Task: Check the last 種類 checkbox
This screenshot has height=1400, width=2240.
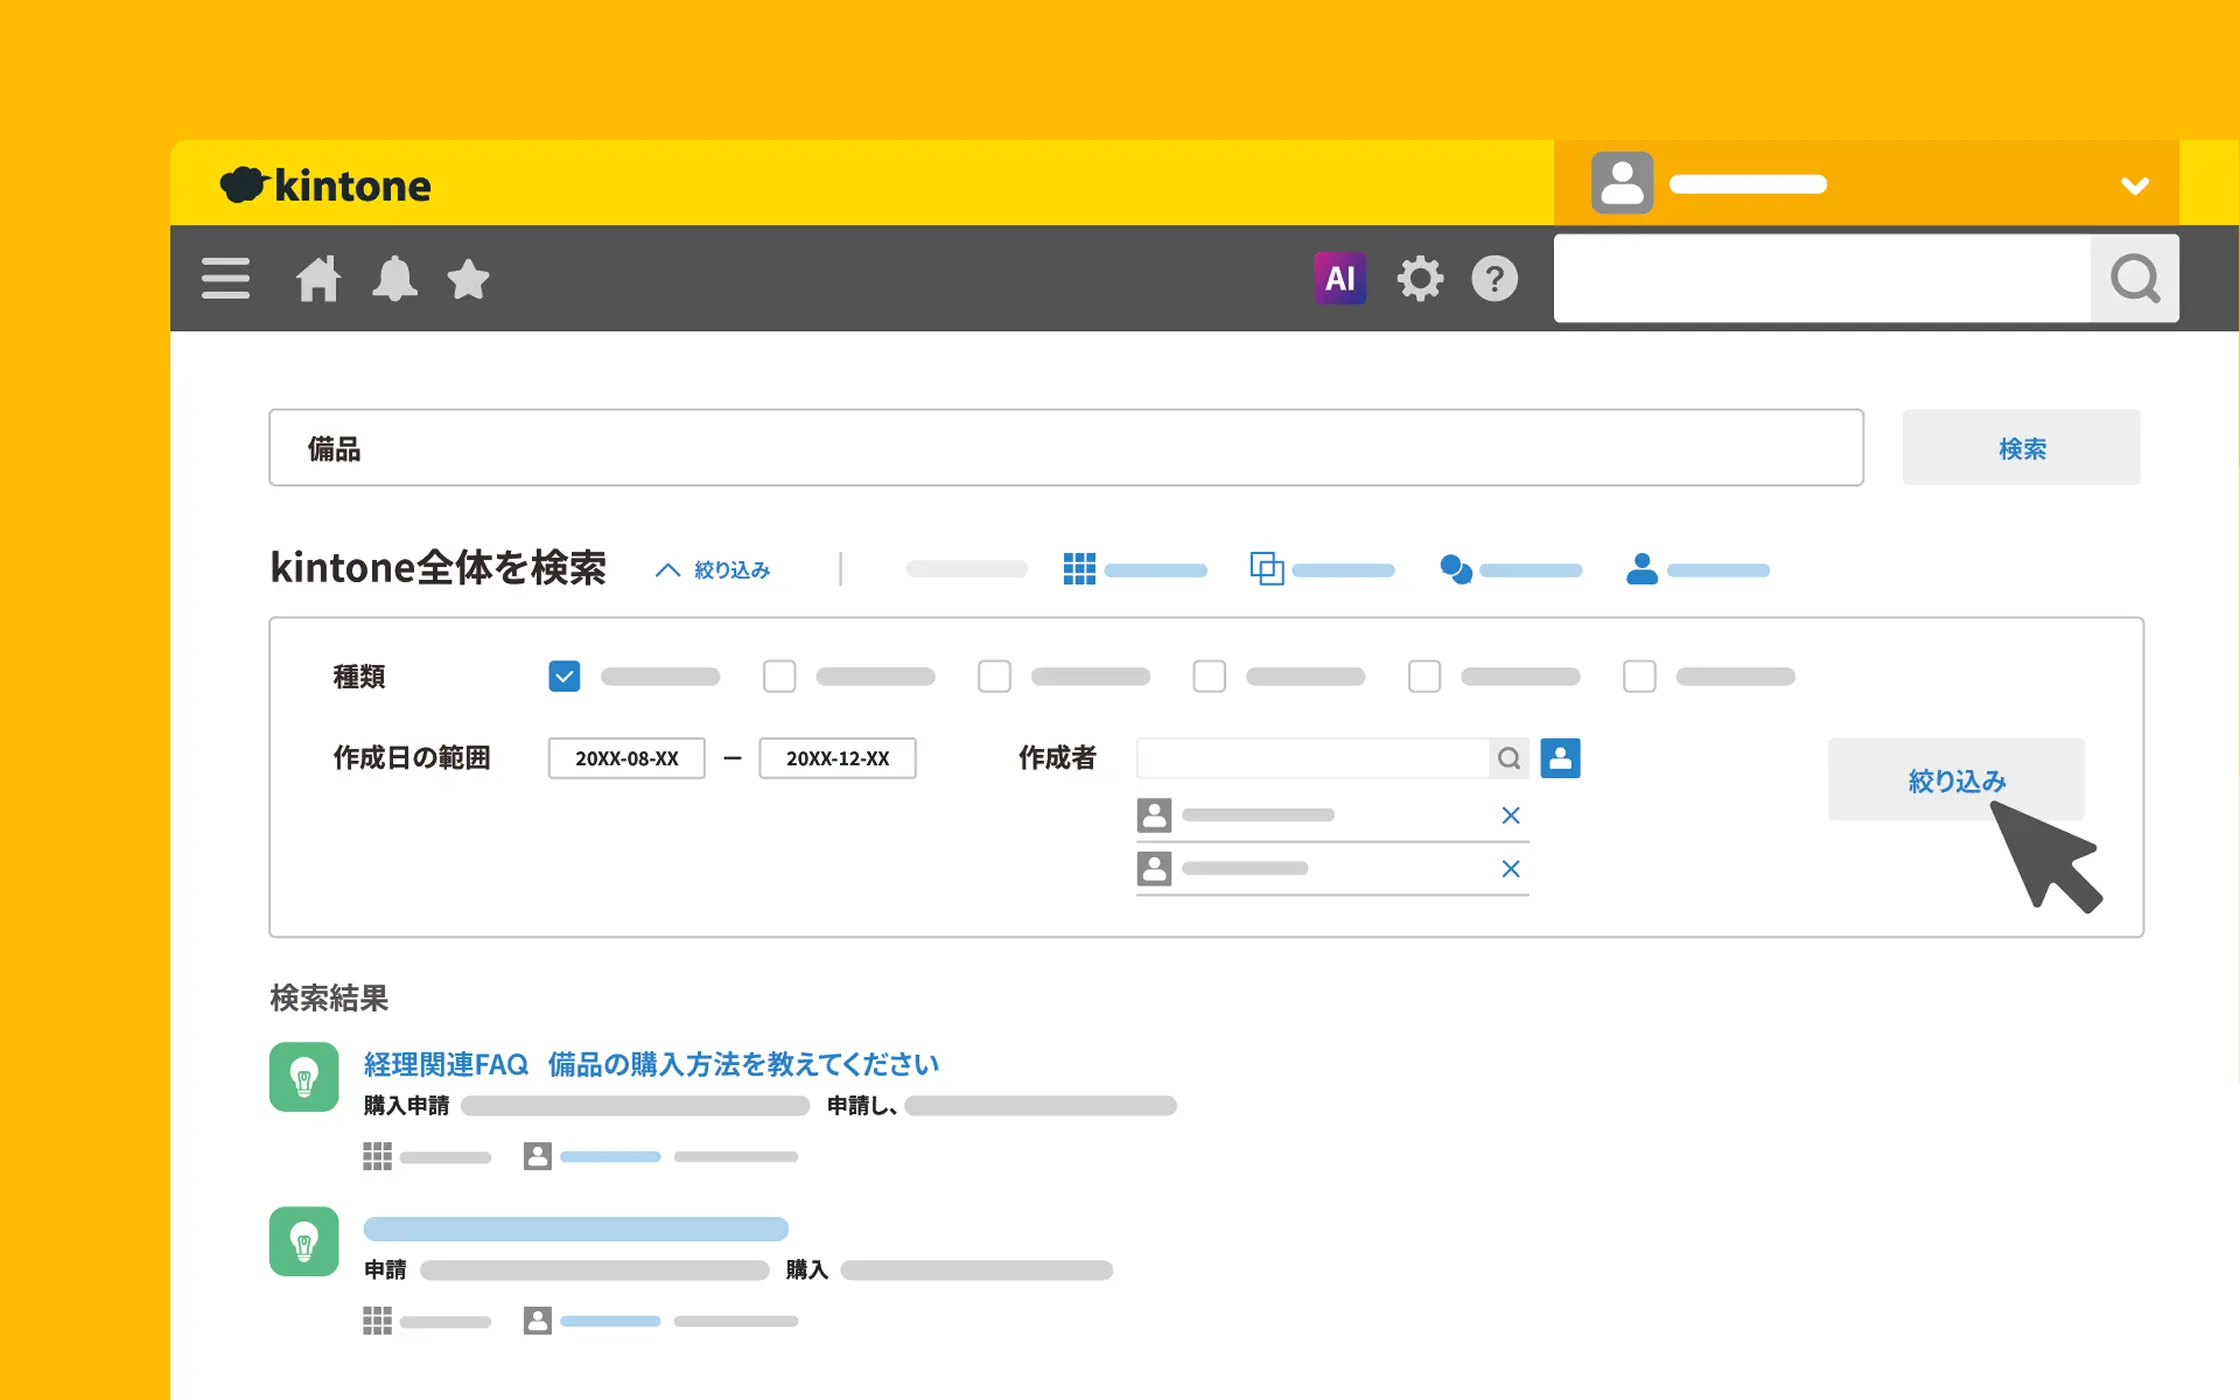Action: click(1639, 677)
